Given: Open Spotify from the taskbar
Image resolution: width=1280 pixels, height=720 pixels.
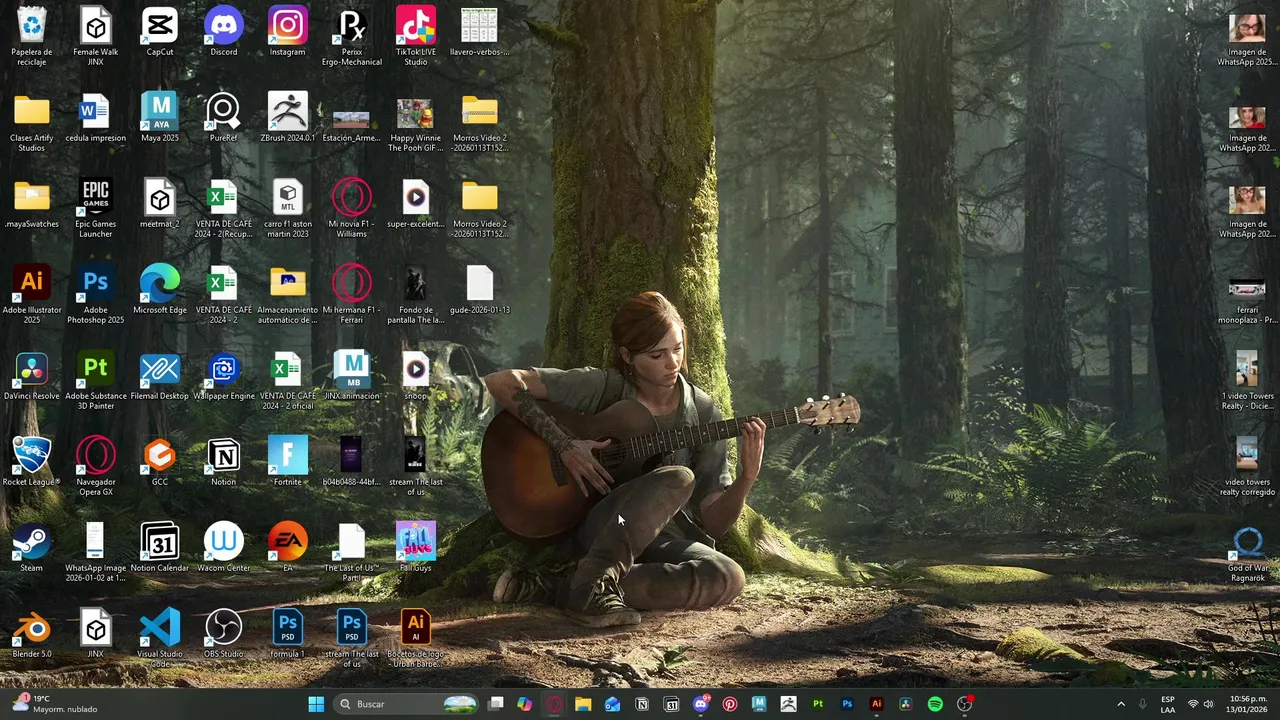Looking at the screenshot, I should [x=935, y=704].
